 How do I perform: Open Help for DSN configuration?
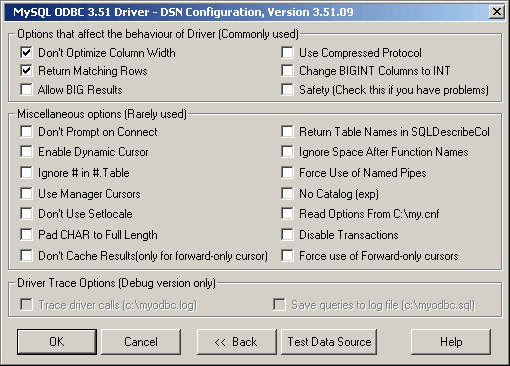pyautogui.click(x=451, y=342)
